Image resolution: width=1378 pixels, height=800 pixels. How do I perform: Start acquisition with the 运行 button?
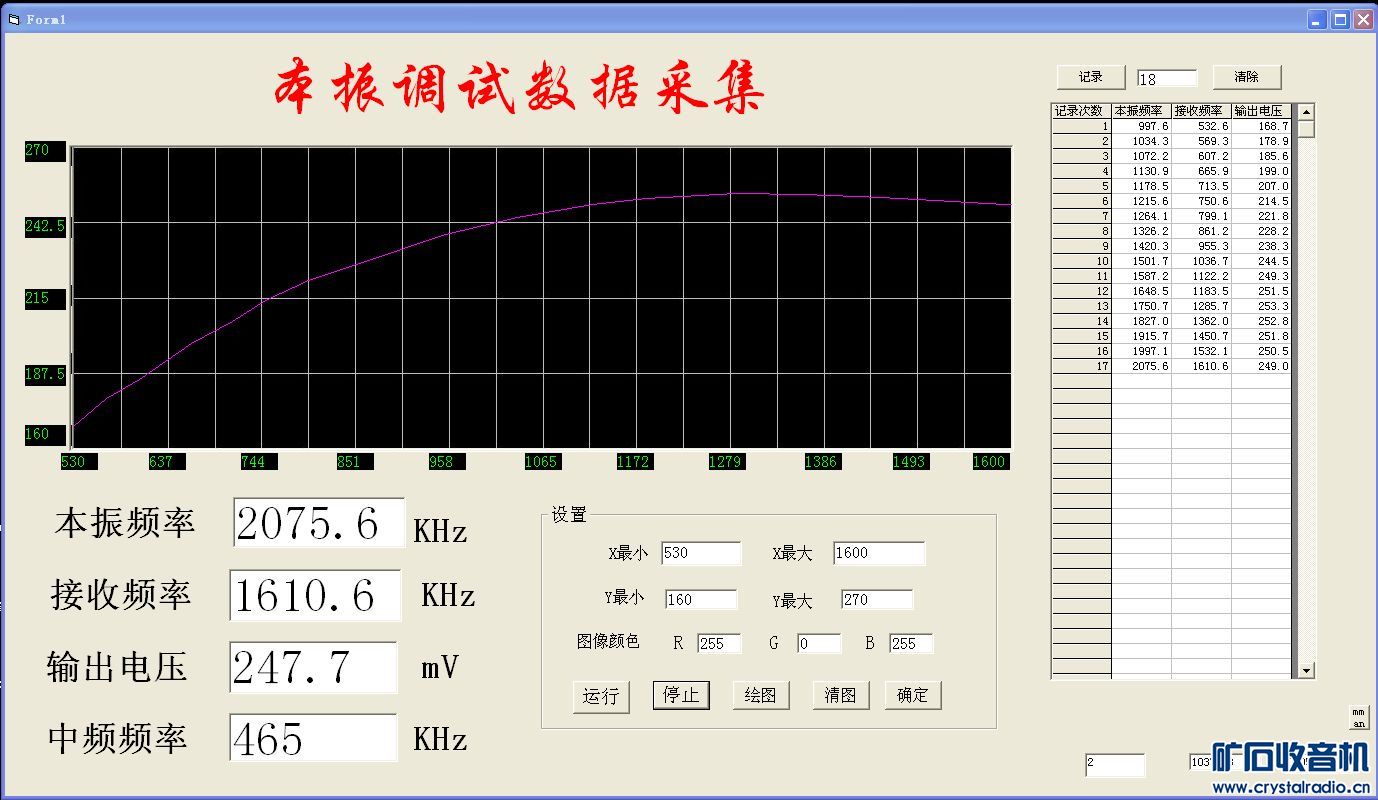click(602, 696)
